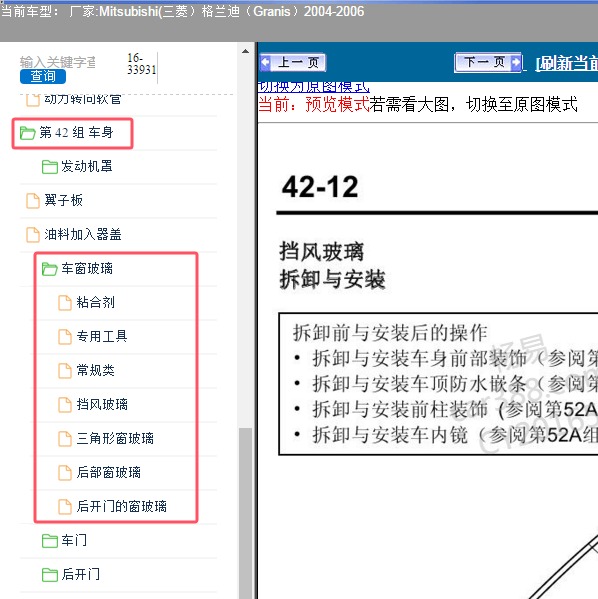Collapse the 车窗玻璃 folder

pos(87,269)
